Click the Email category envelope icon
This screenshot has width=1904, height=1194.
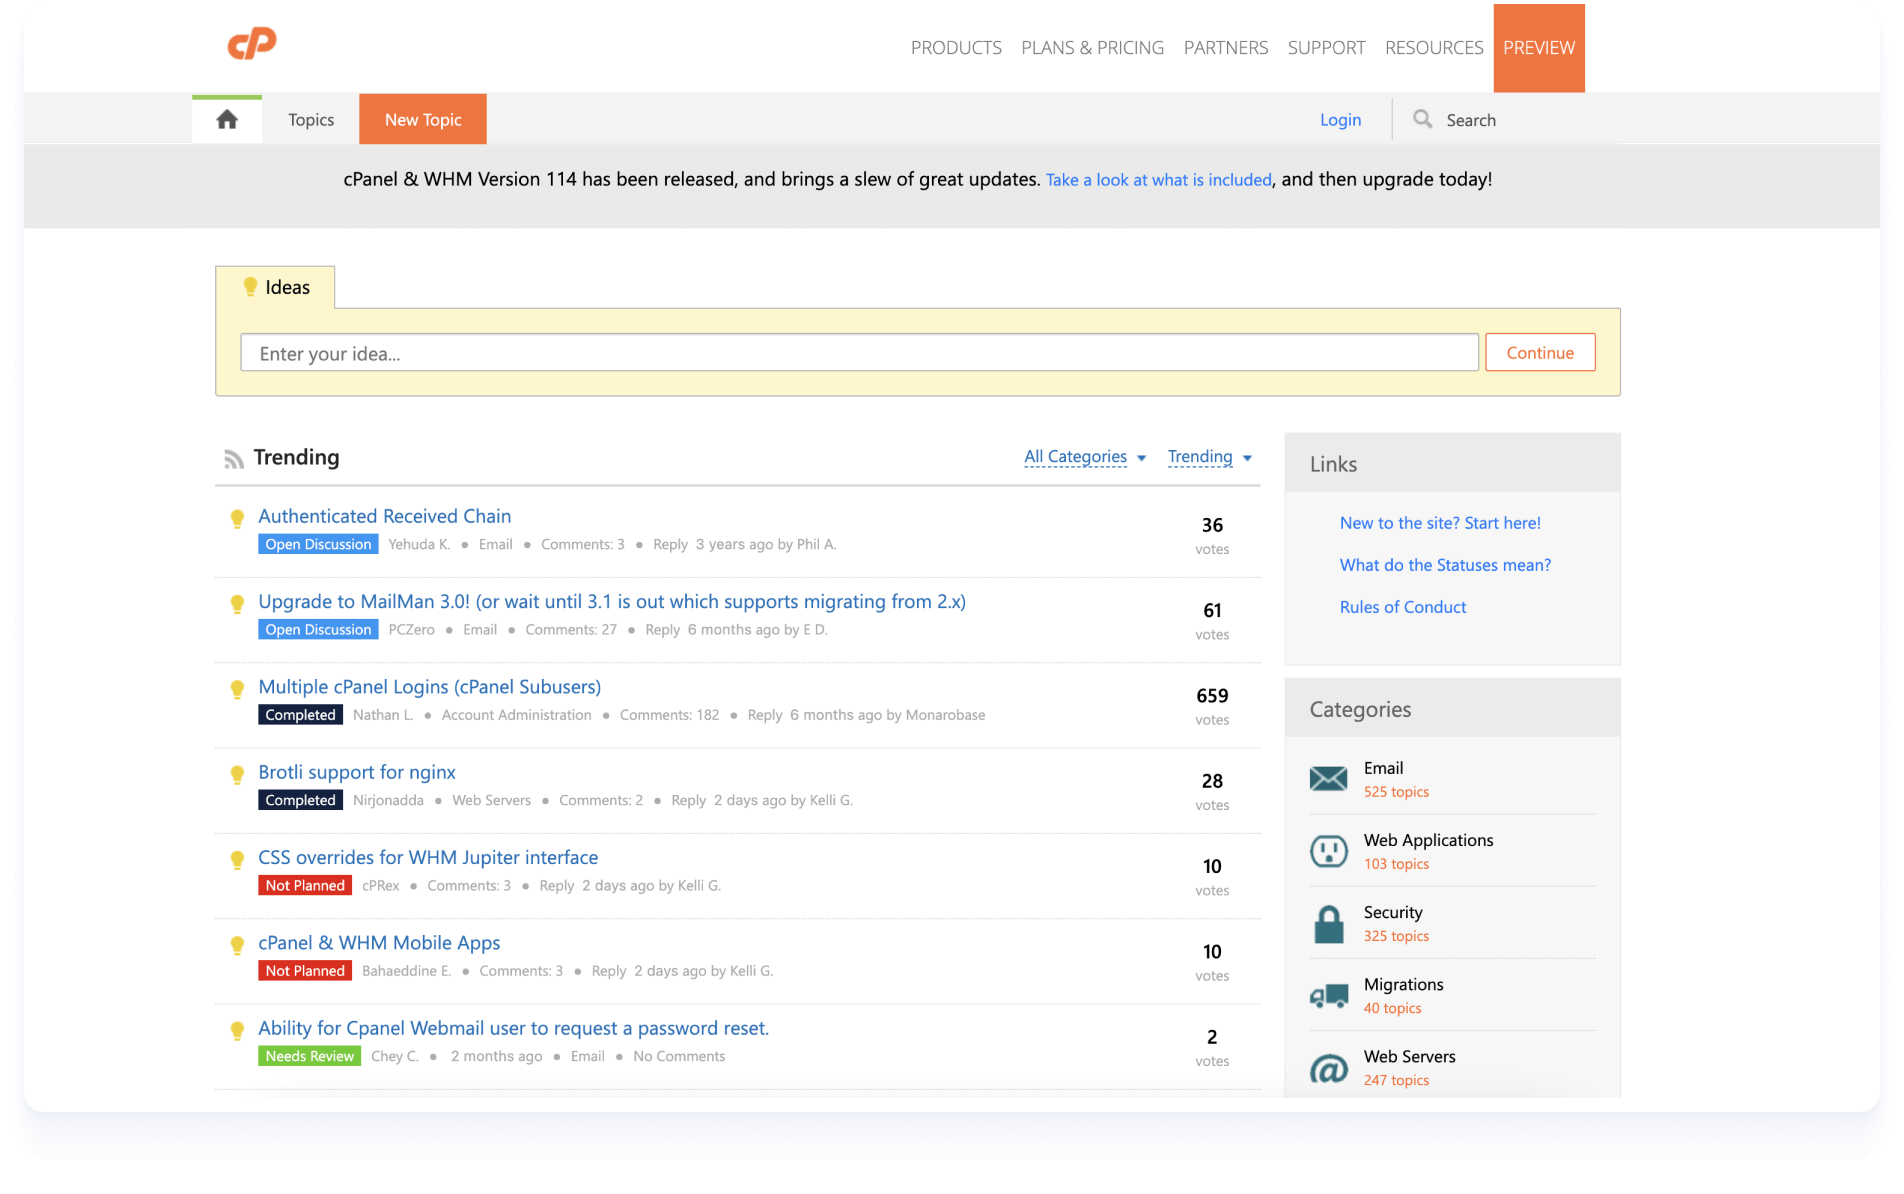pos(1328,778)
